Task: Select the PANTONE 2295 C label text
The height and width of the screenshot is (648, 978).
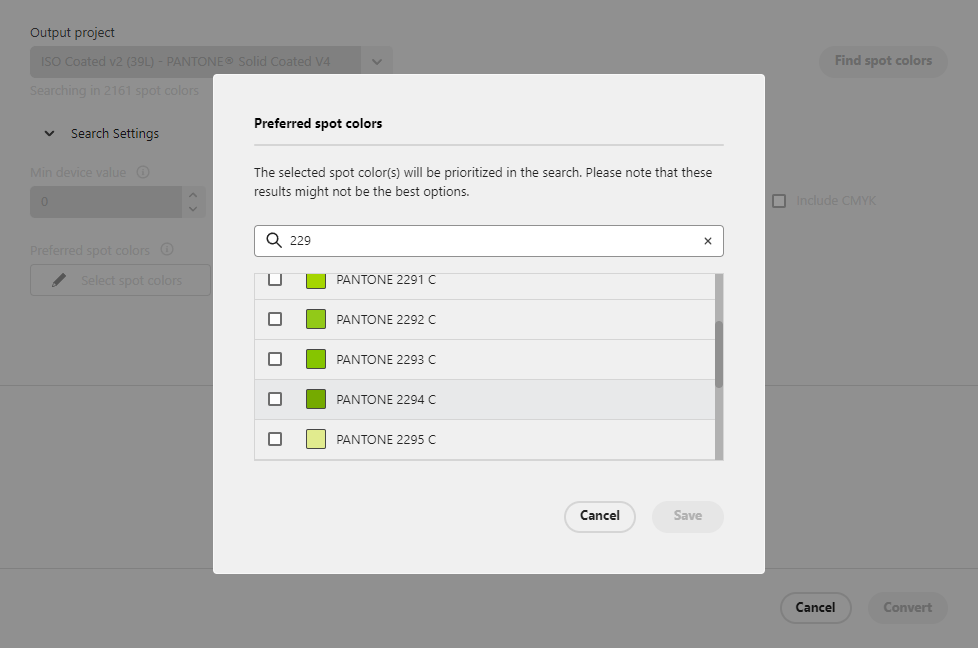Action: point(386,439)
